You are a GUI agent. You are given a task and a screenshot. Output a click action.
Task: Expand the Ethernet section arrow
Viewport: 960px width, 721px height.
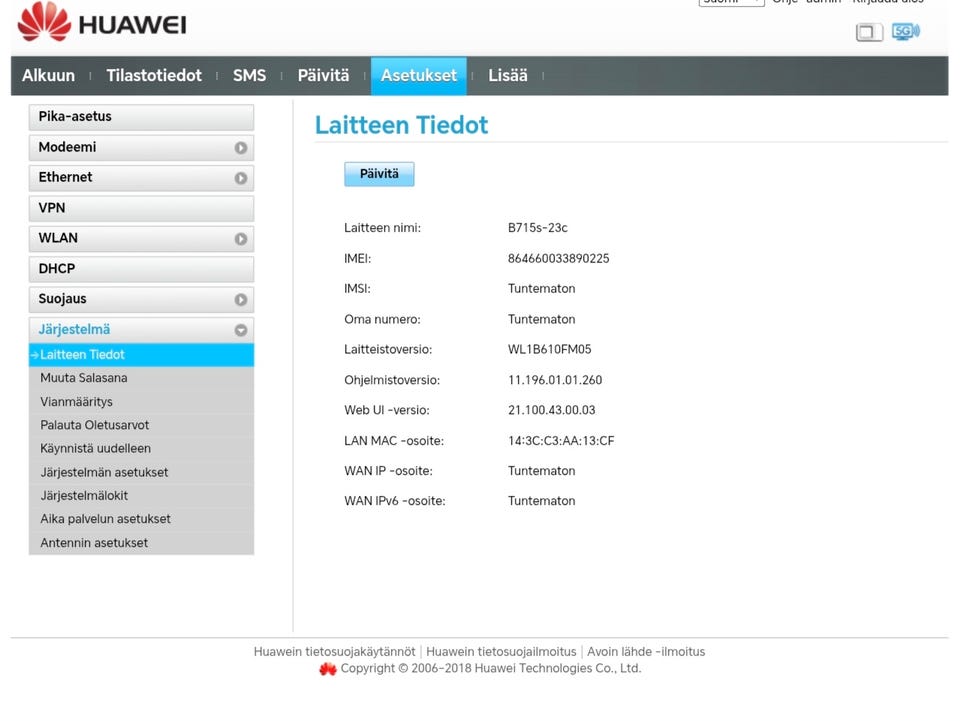coord(241,177)
